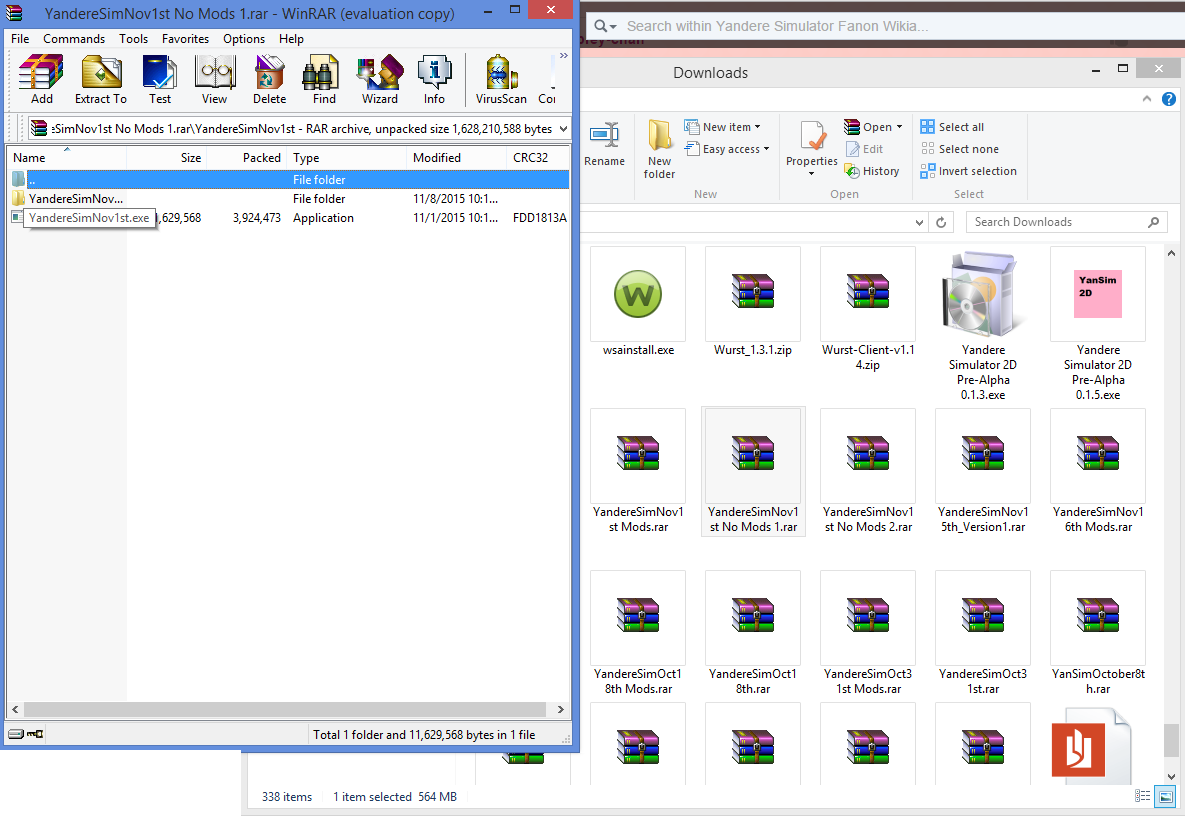Select YandereSimNov1st Mods.rar file
This screenshot has height=816, width=1185.
tap(638, 471)
